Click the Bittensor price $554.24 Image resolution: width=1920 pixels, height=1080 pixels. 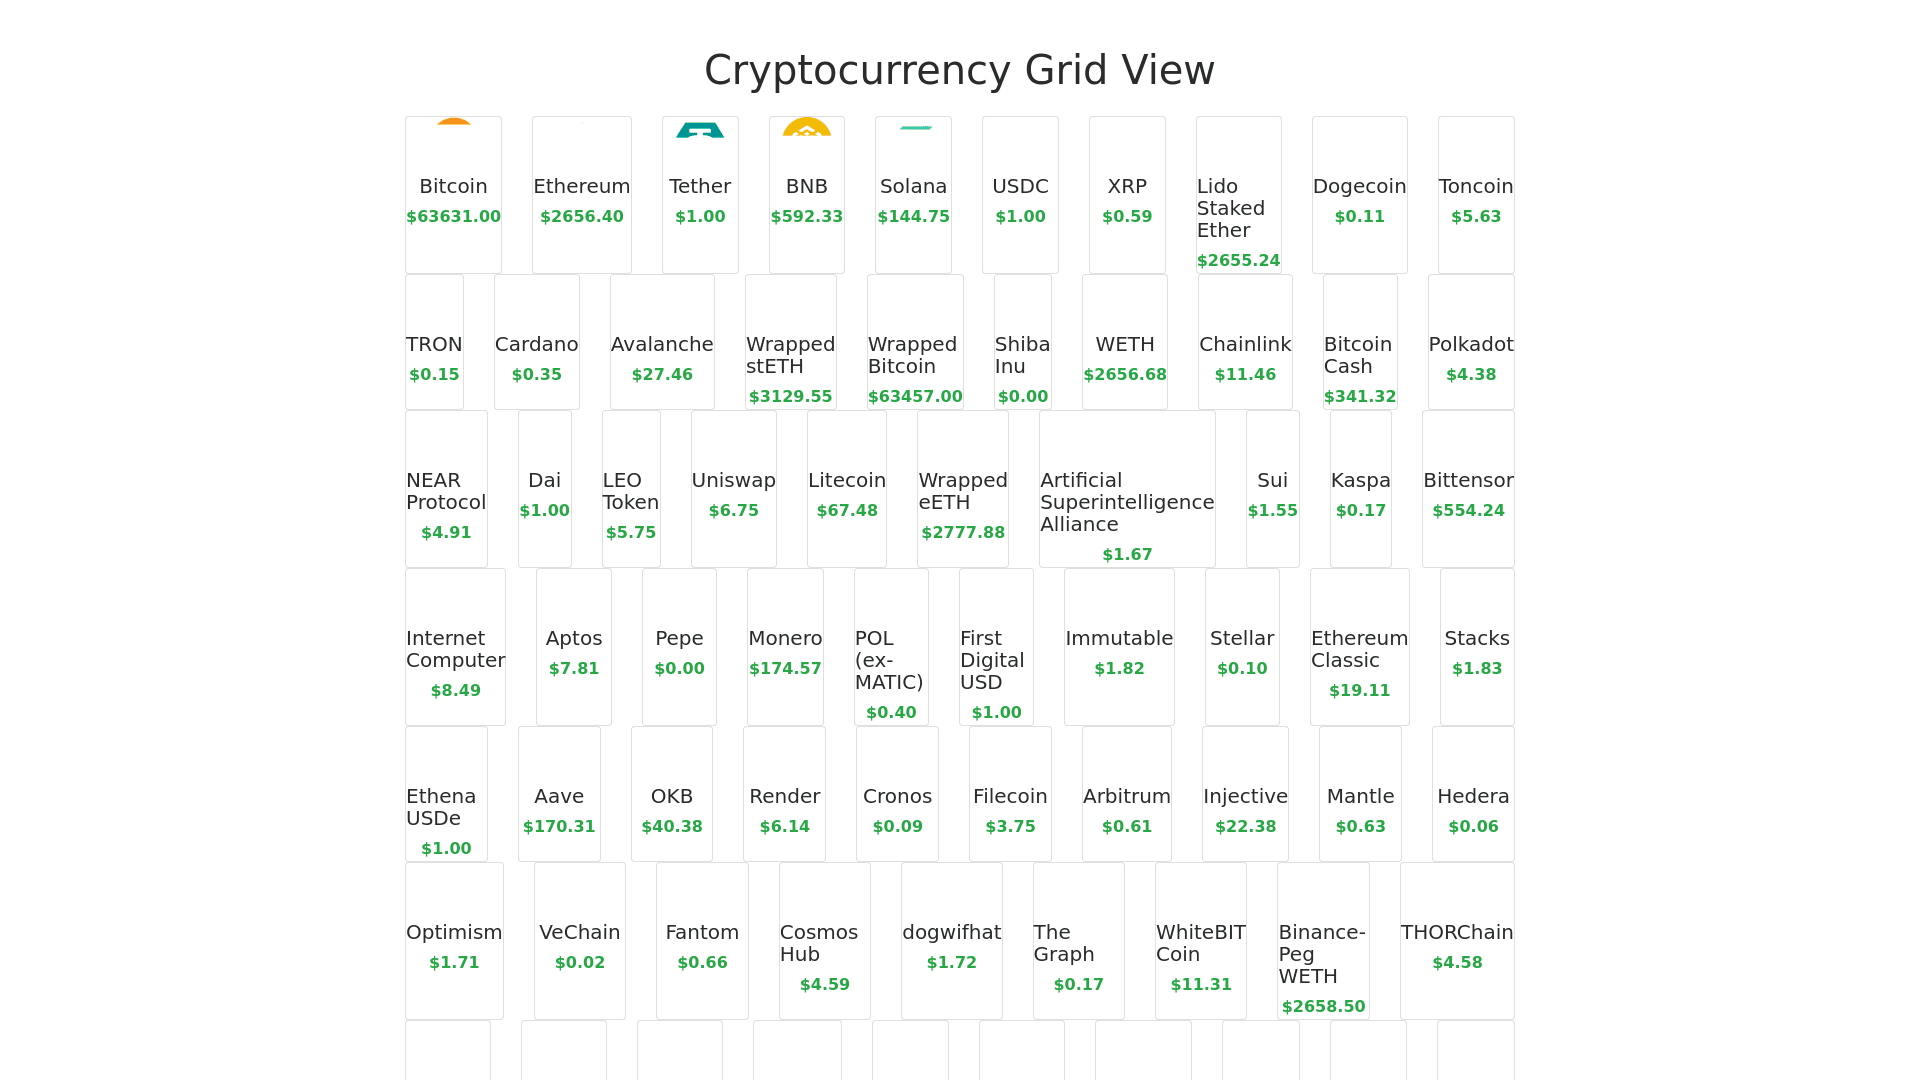click(1468, 511)
